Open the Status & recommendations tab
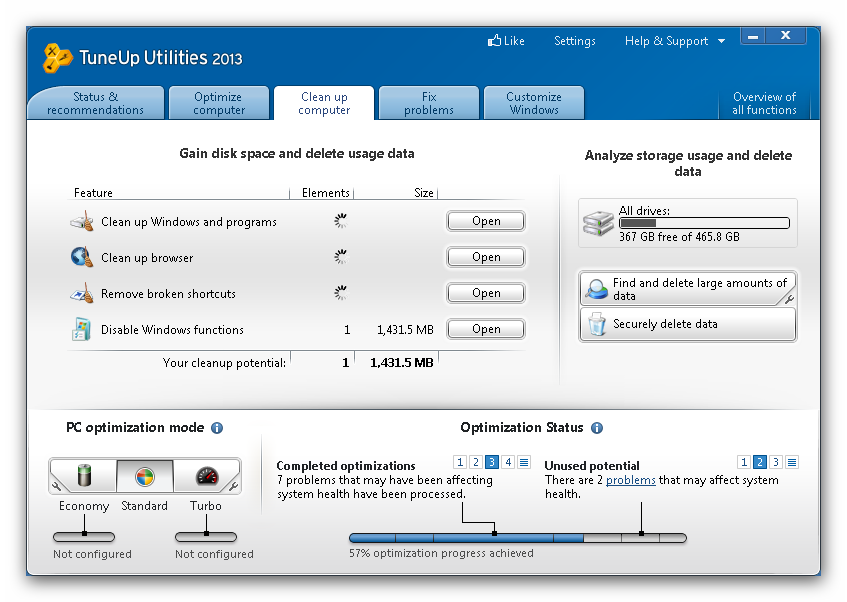The width and height of the screenshot is (847, 602). pyautogui.click(x=96, y=103)
